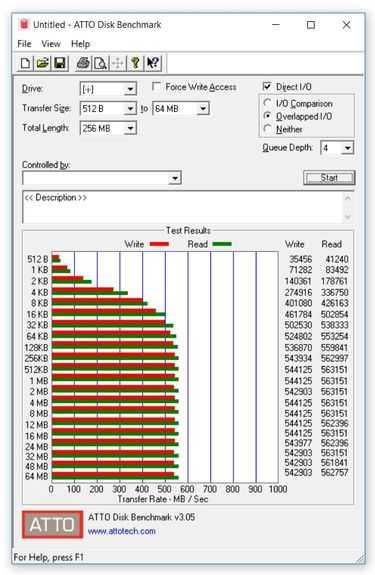This screenshot has height=575, width=375.
Task: Open the Help menu
Action: pyautogui.click(x=80, y=44)
